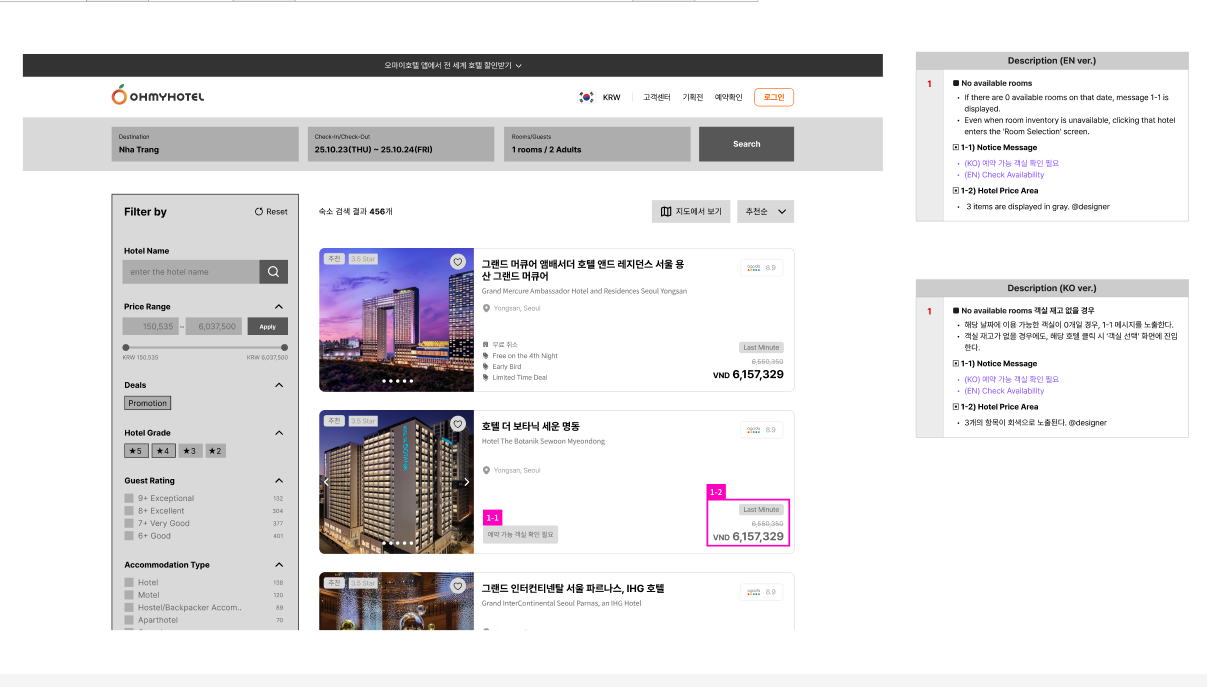Open 예약확인 in header
Image resolution: width=1207 pixels, height=687 pixels.
coord(729,98)
